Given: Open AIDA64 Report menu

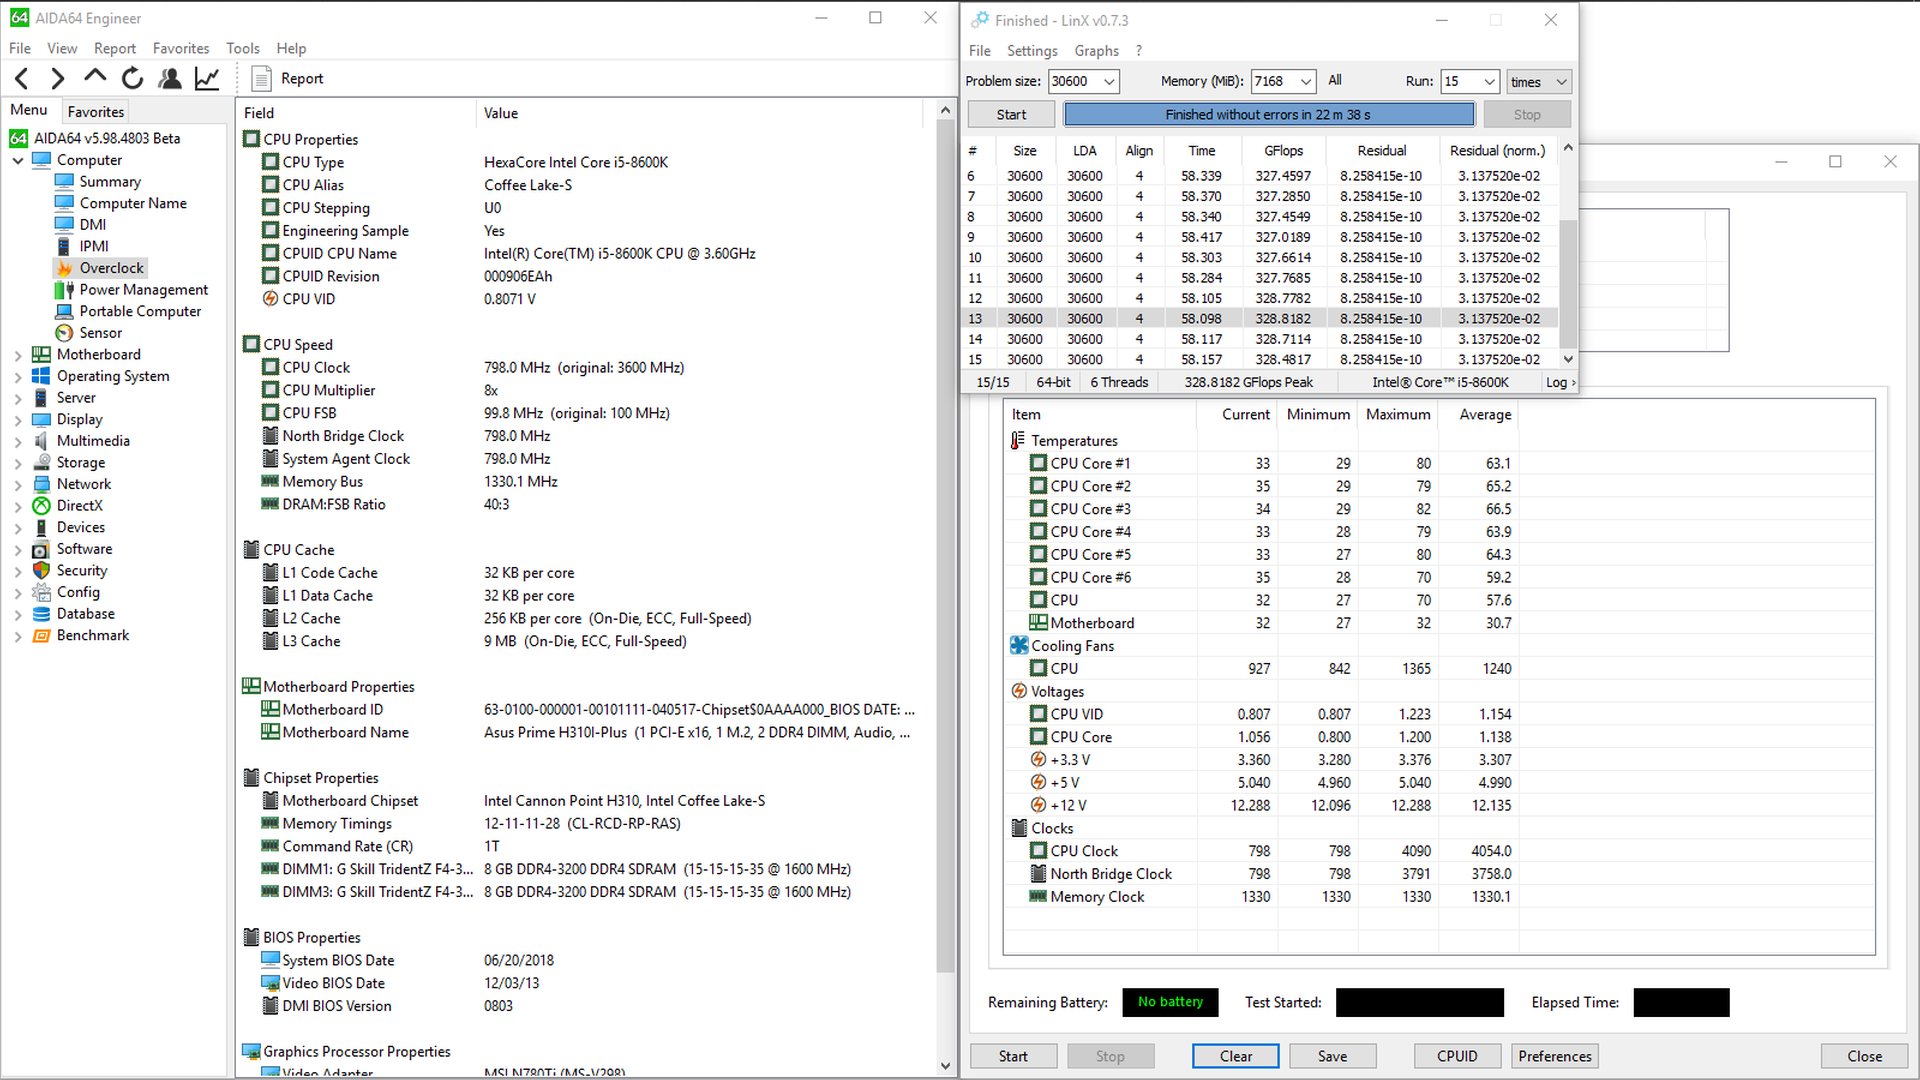Looking at the screenshot, I should tap(115, 48).
